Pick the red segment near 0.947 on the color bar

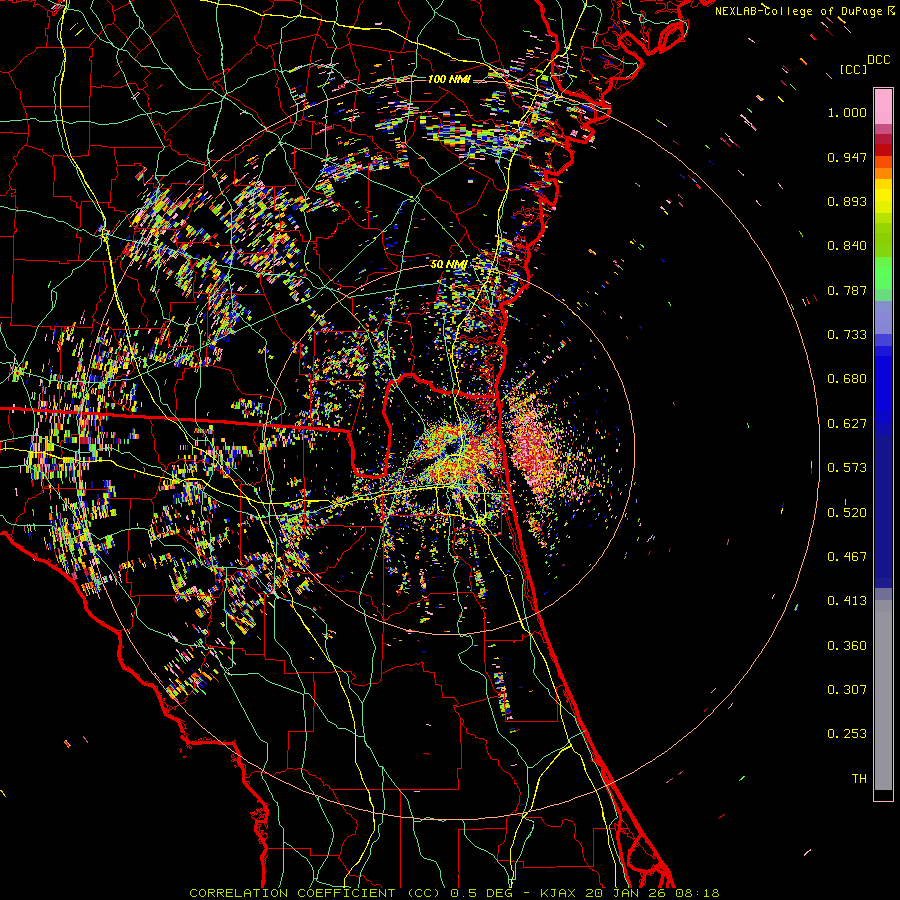pos(883,149)
